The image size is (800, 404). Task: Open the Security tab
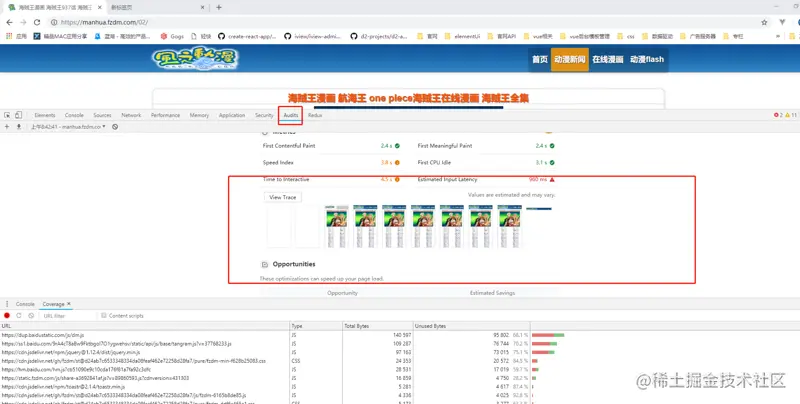pos(264,115)
